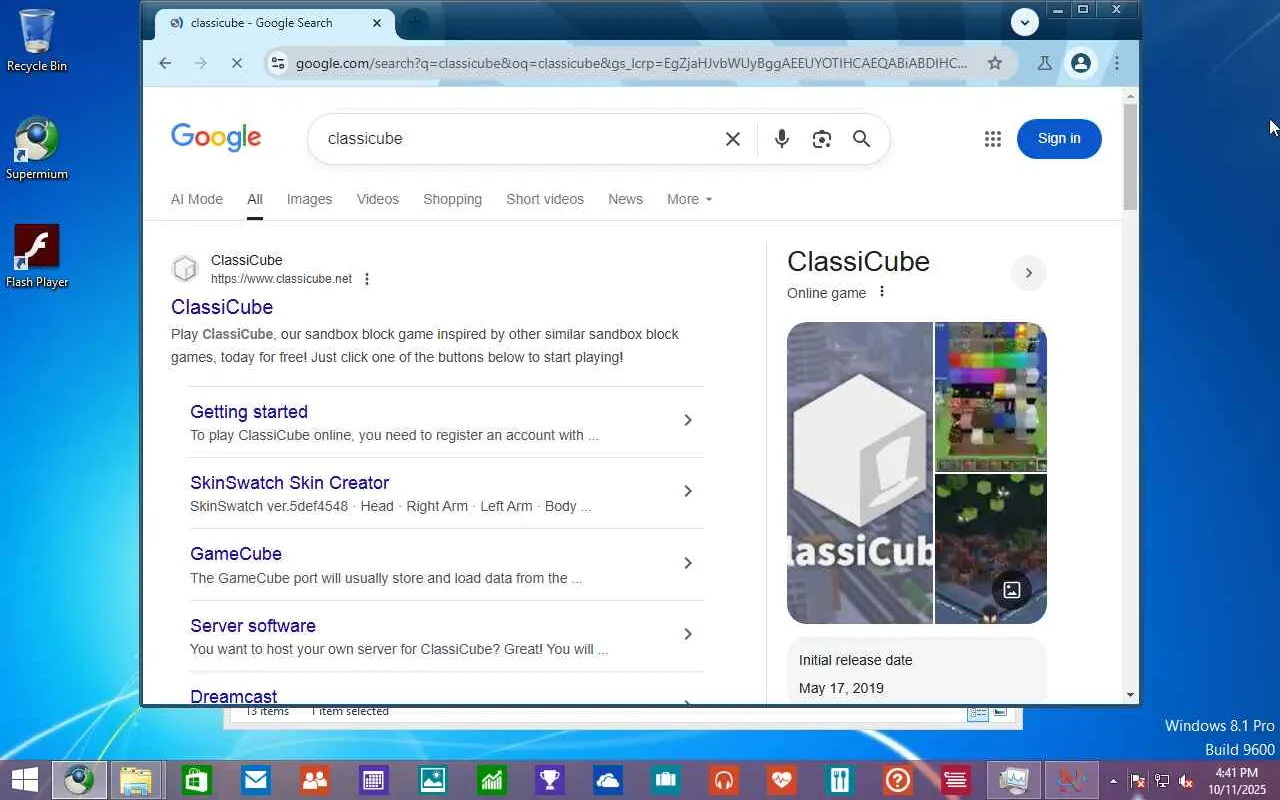This screenshot has width=1280, height=800.
Task: Click the ClassiCube site favicon
Action: (x=185, y=269)
